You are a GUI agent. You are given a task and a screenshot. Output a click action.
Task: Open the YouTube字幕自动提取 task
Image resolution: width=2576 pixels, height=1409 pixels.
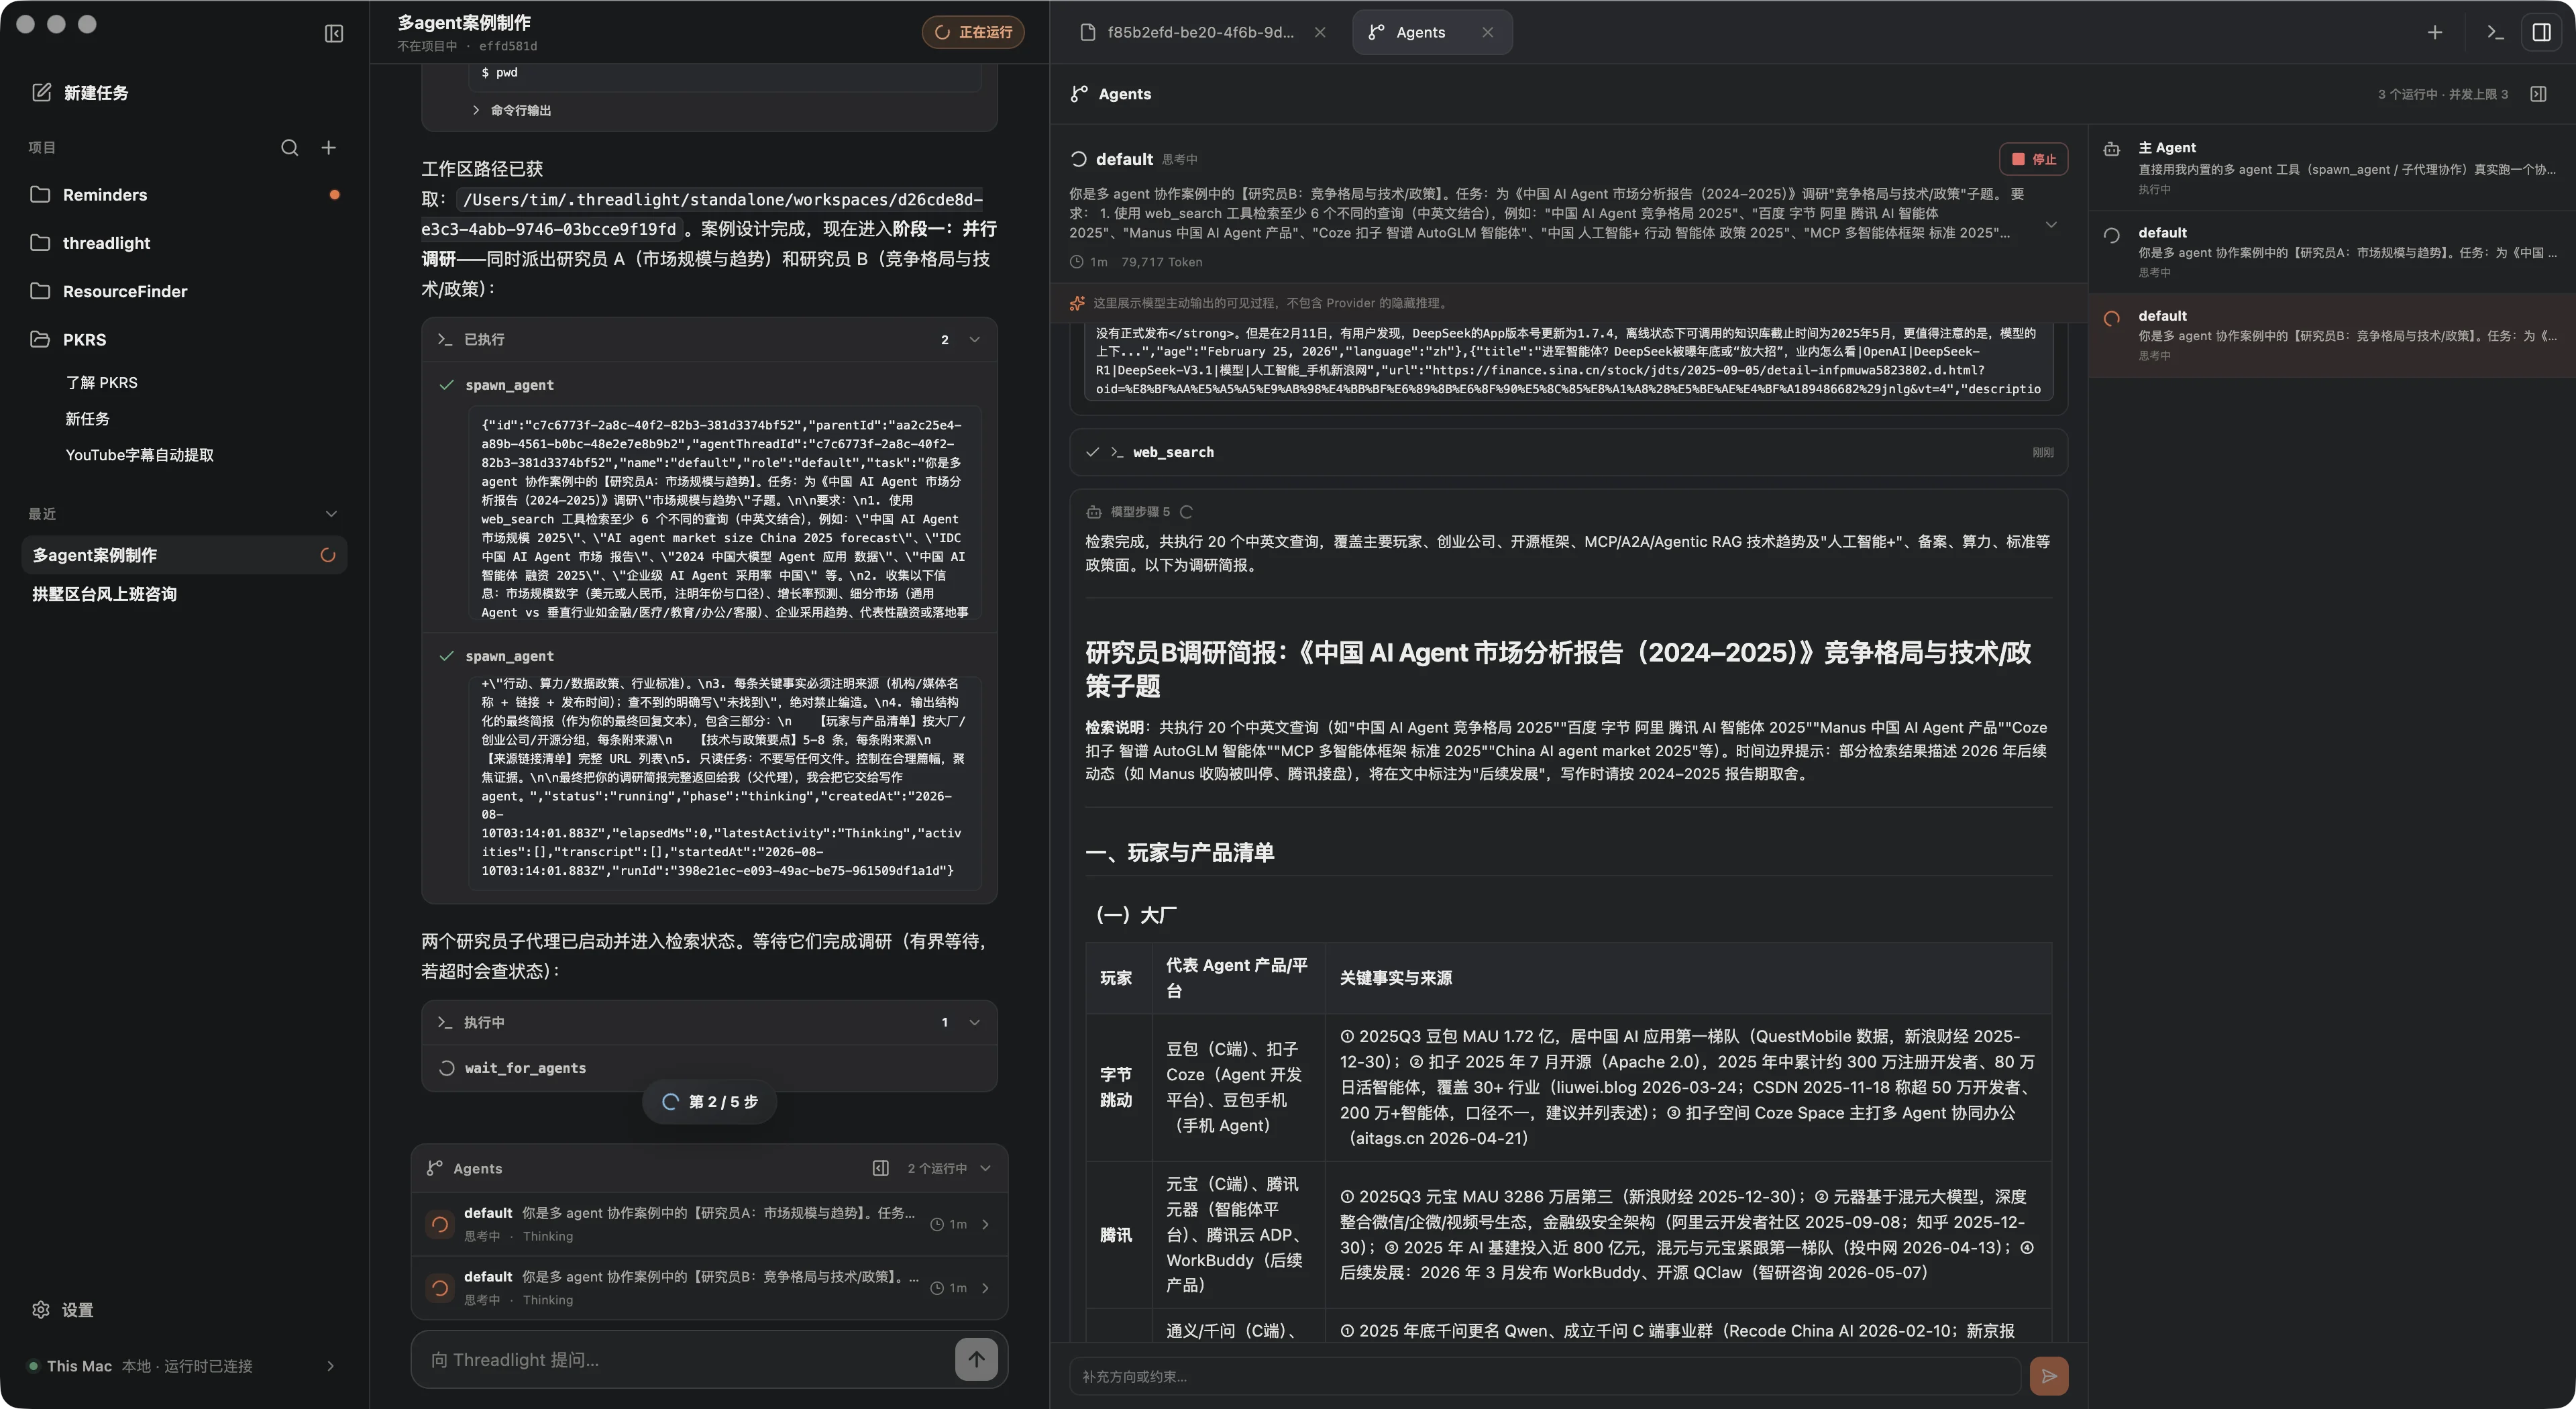pos(140,455)
